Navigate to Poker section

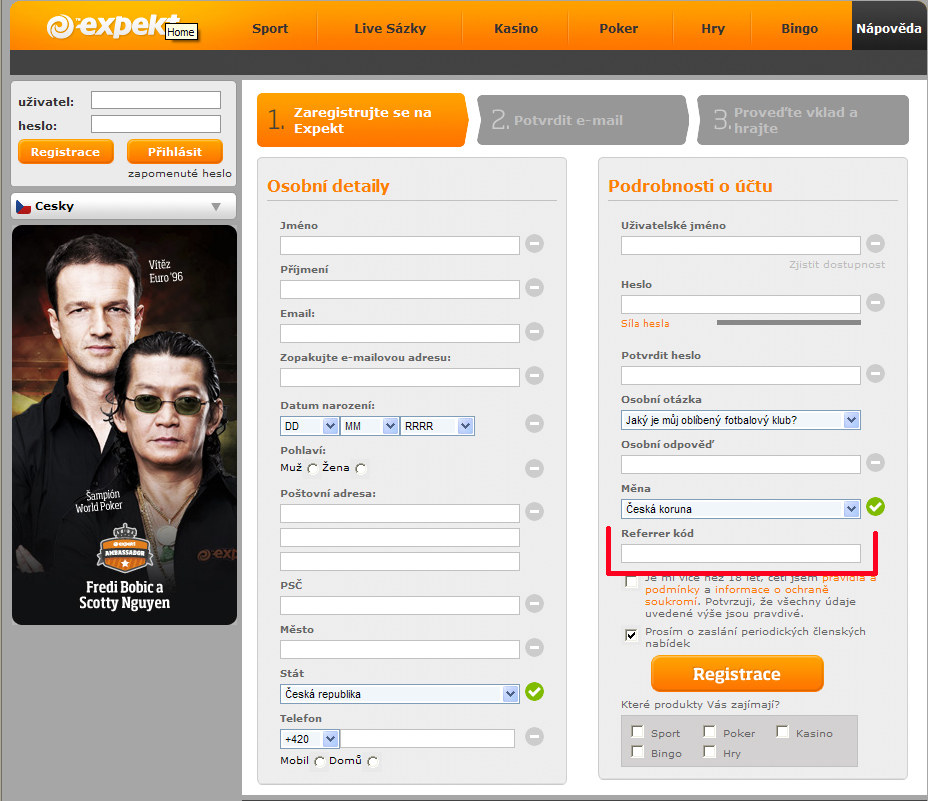pos(618,28)
